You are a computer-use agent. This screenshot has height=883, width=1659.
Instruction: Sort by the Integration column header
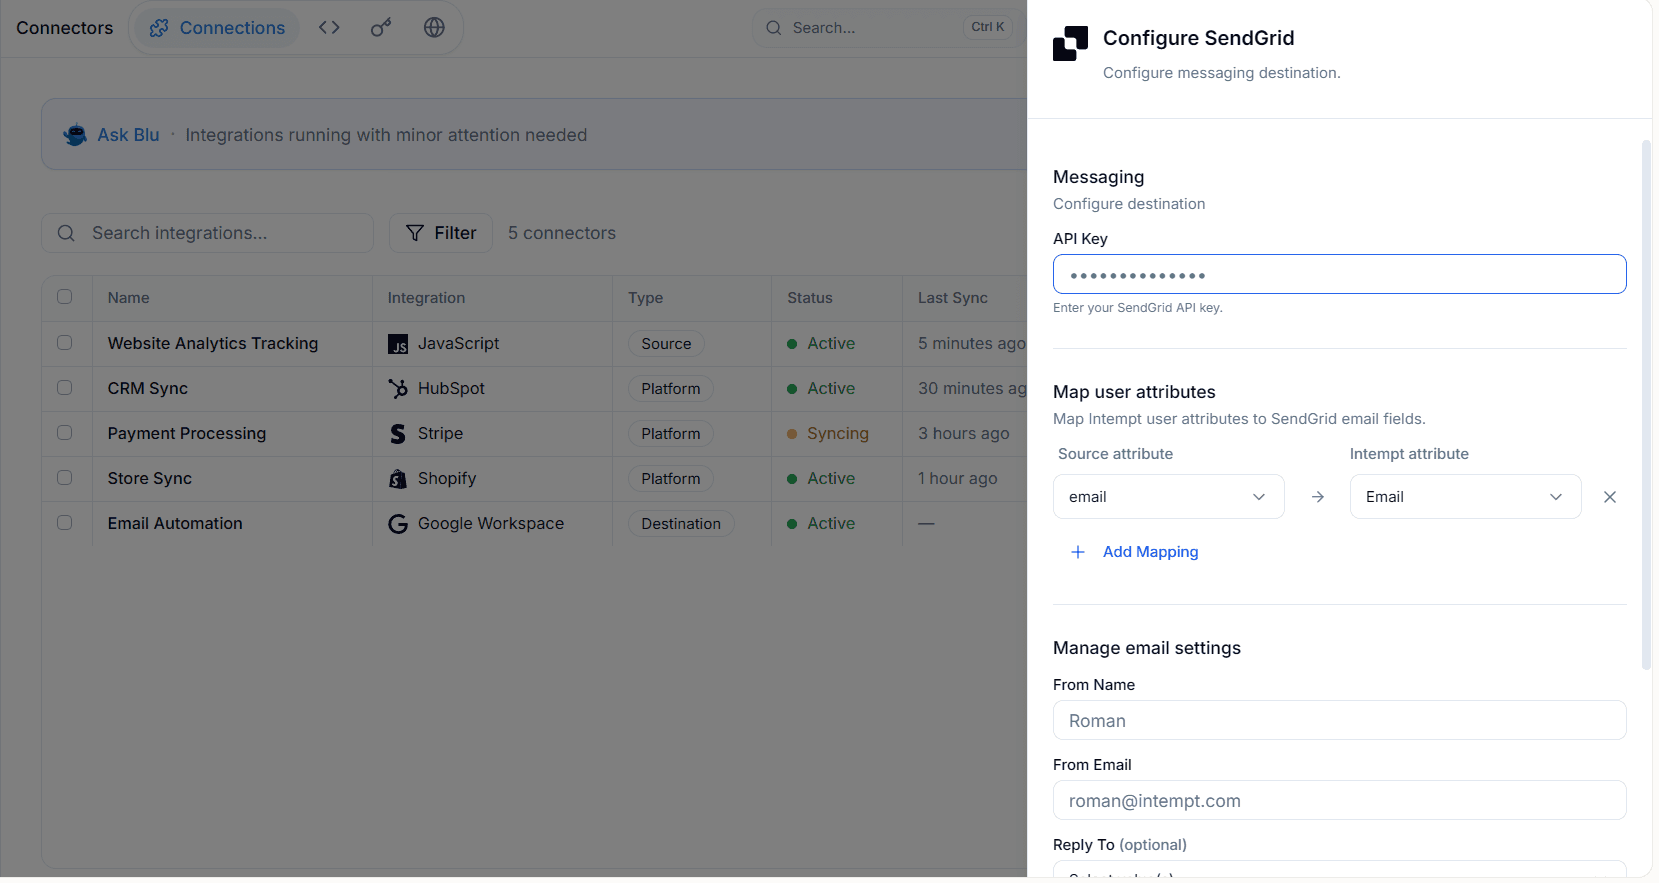[x=426, y=298]
